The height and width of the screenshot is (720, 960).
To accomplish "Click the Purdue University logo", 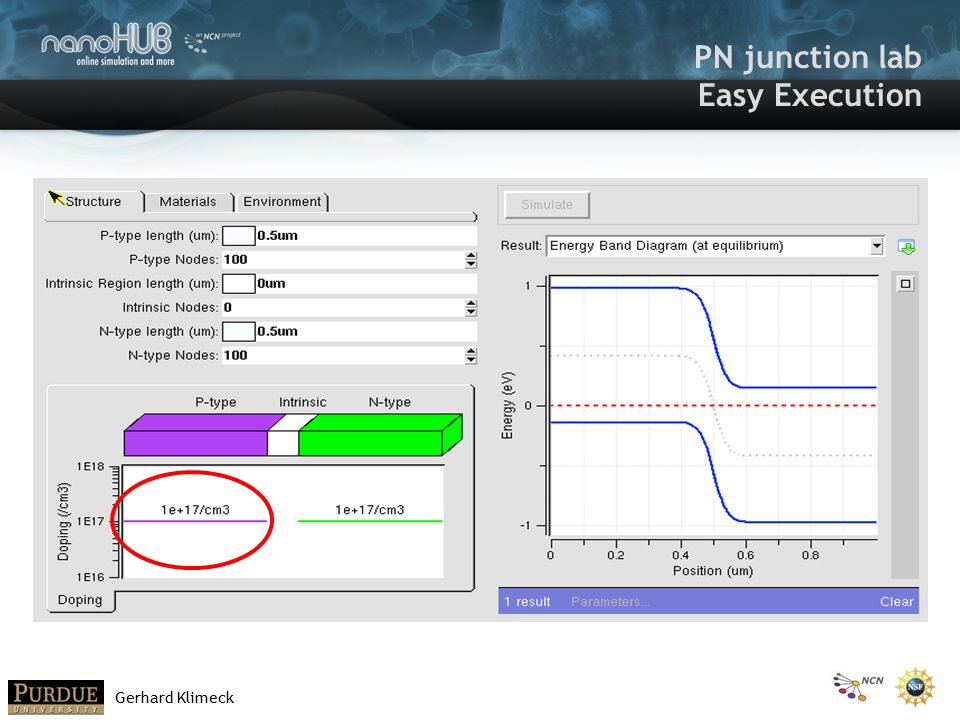I will point(56,697).
